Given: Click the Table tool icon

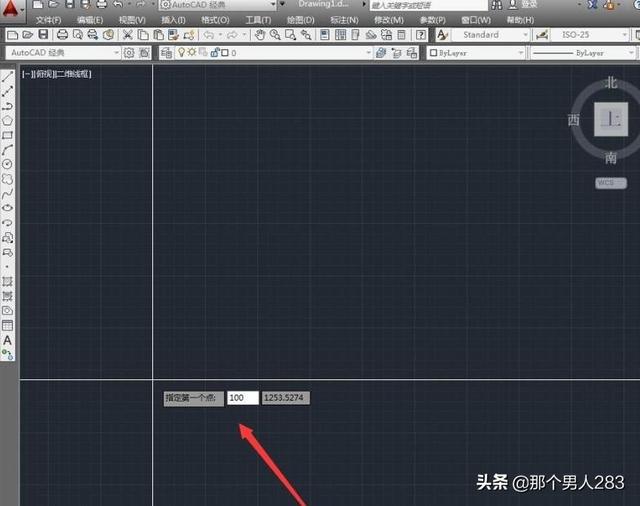Looking at the screenshot, I should pos(8,325).
